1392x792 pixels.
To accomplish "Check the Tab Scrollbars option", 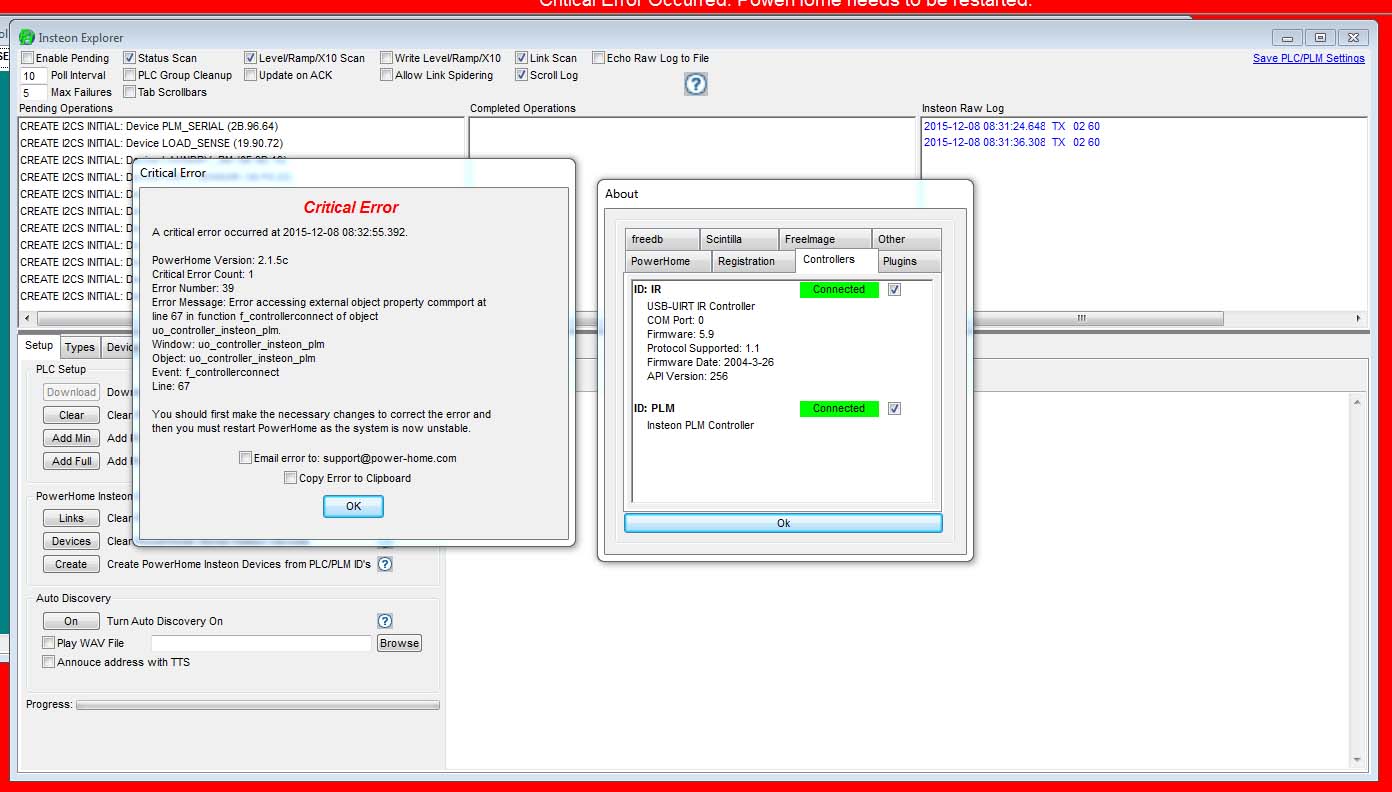I will [x=129, y=92].
